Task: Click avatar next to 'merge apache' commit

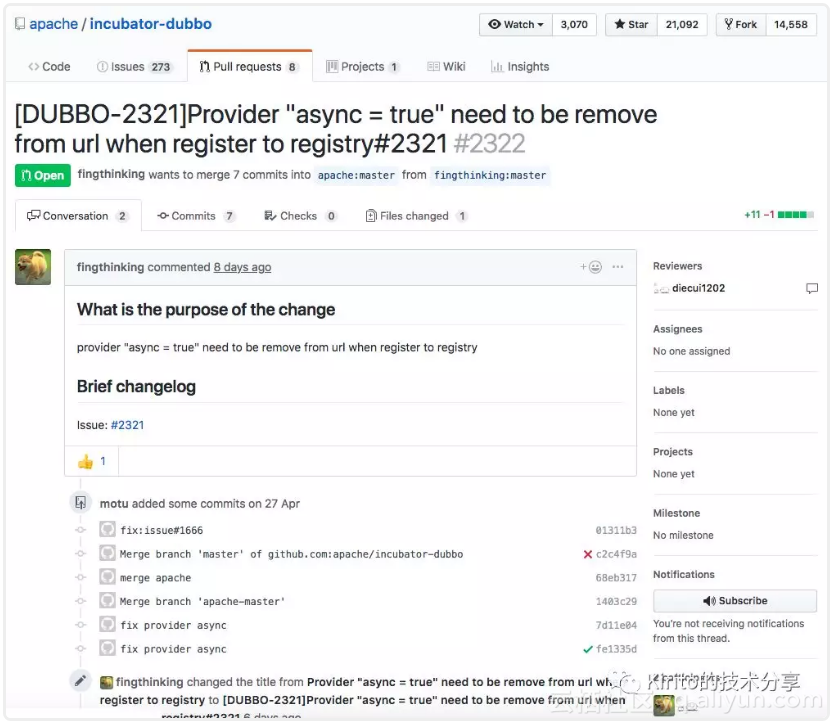Action: click(x=107, y=577)
